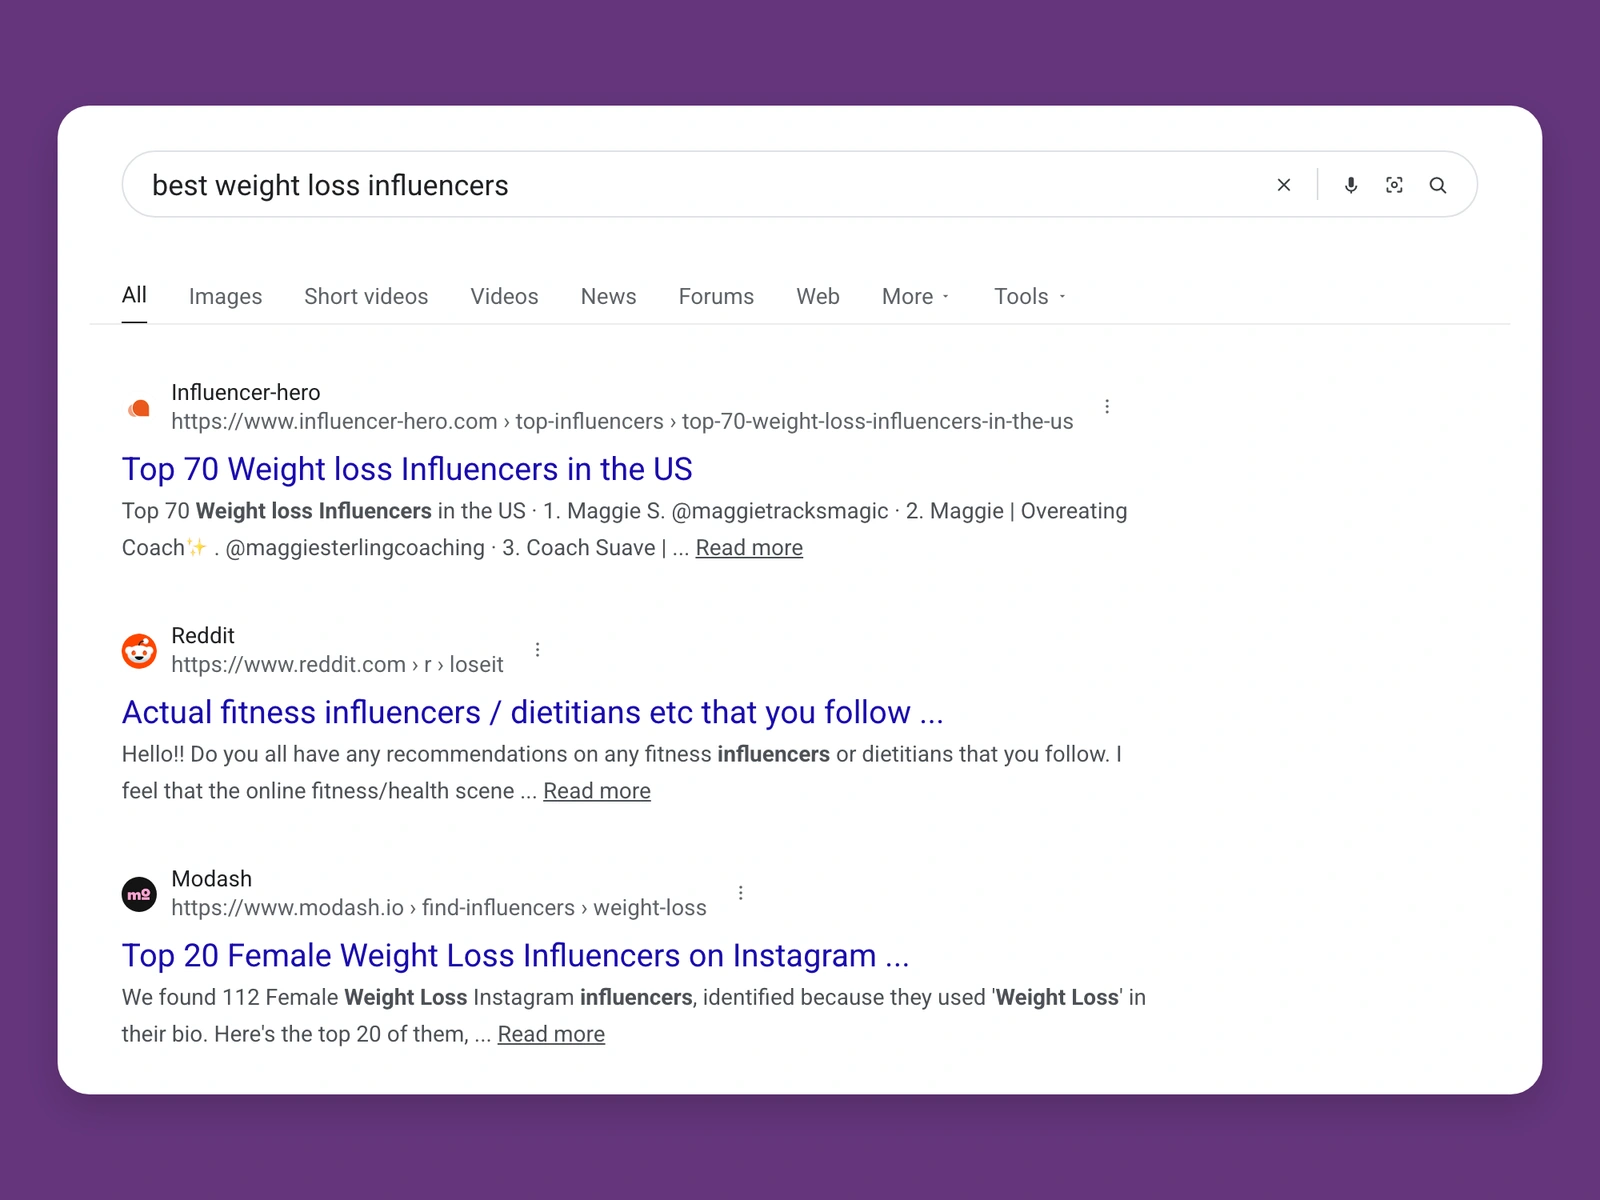Clear the search query with the X icon
The height and width of the screenshot is (1200, 1600).
tap(1284, 185)
